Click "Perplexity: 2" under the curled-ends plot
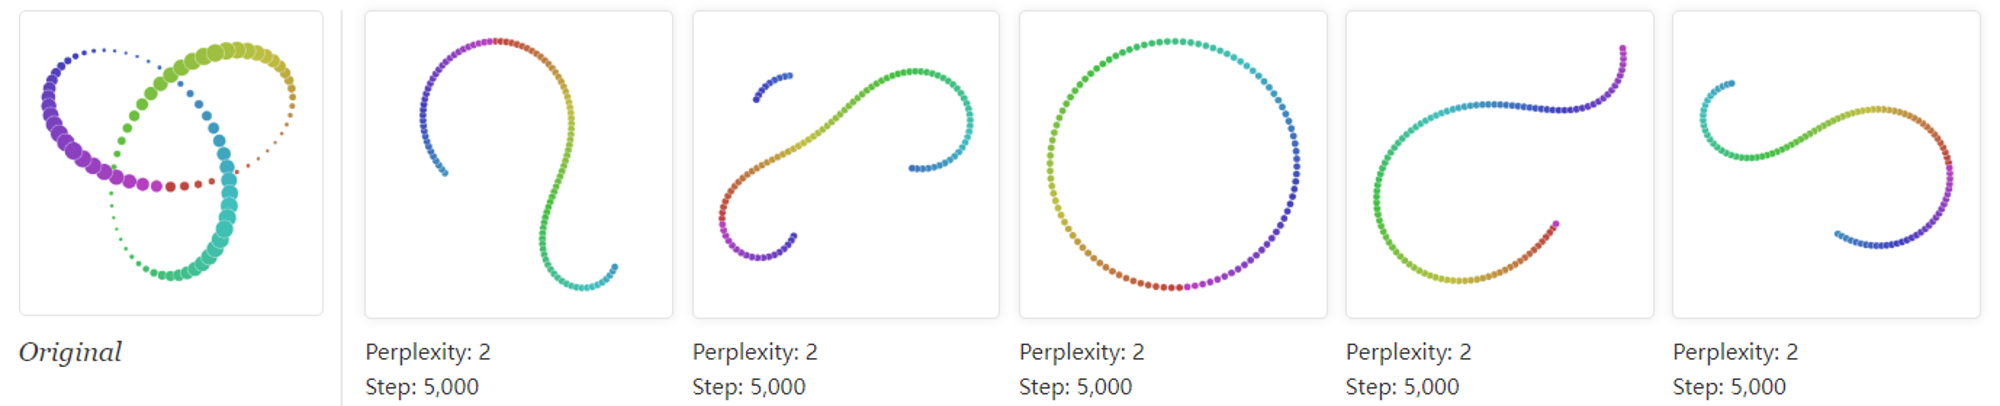The image size is (2000, 406). point(755,352)
